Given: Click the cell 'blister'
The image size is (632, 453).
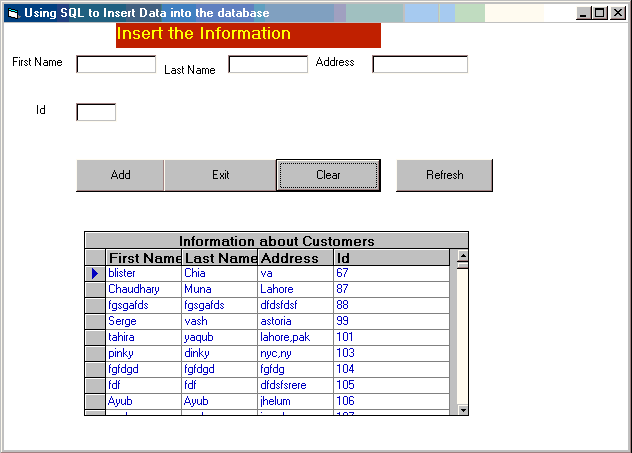Looking at the screenshot, I should tap(144, 274).
